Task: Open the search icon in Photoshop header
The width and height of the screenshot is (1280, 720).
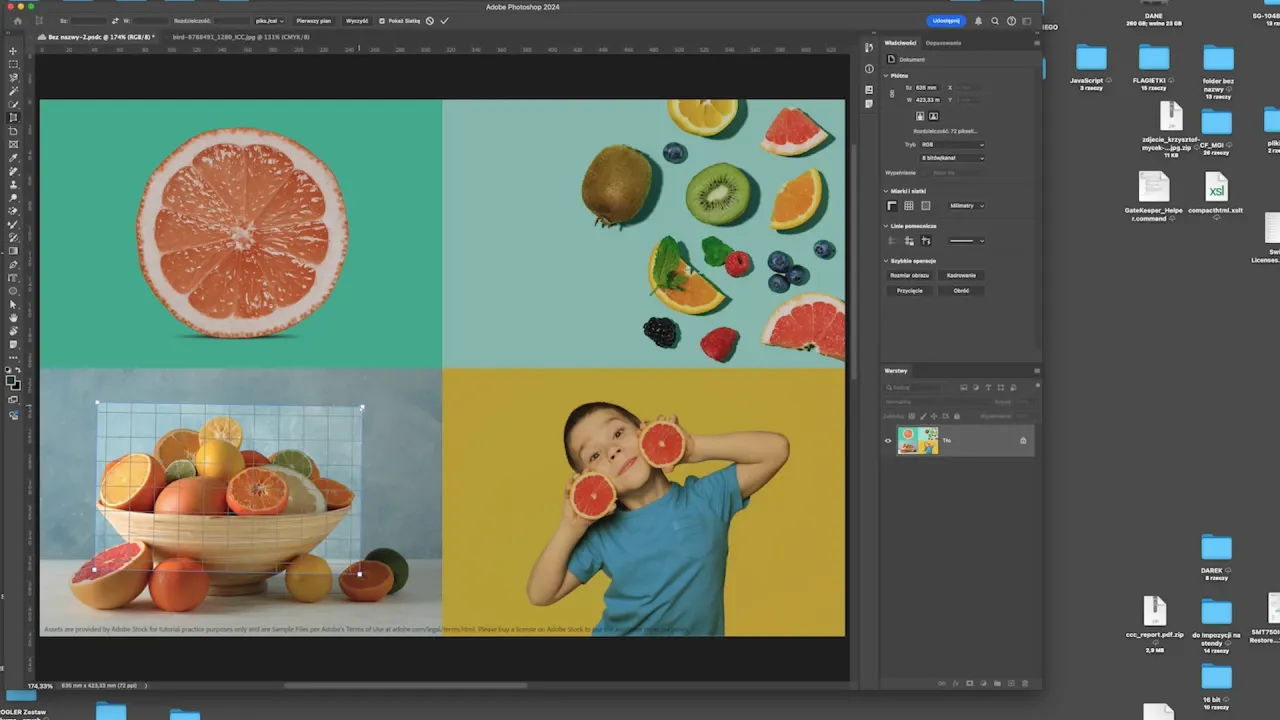Action: click(x=995, y=20)
